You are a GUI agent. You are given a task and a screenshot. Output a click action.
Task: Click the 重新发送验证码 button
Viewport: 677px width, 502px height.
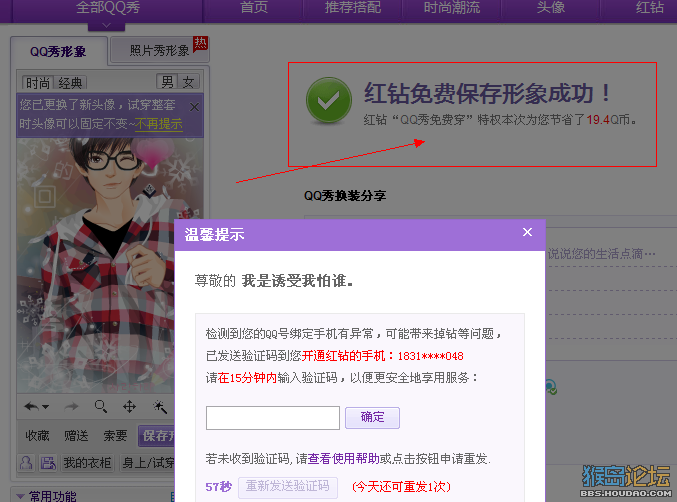288,487
